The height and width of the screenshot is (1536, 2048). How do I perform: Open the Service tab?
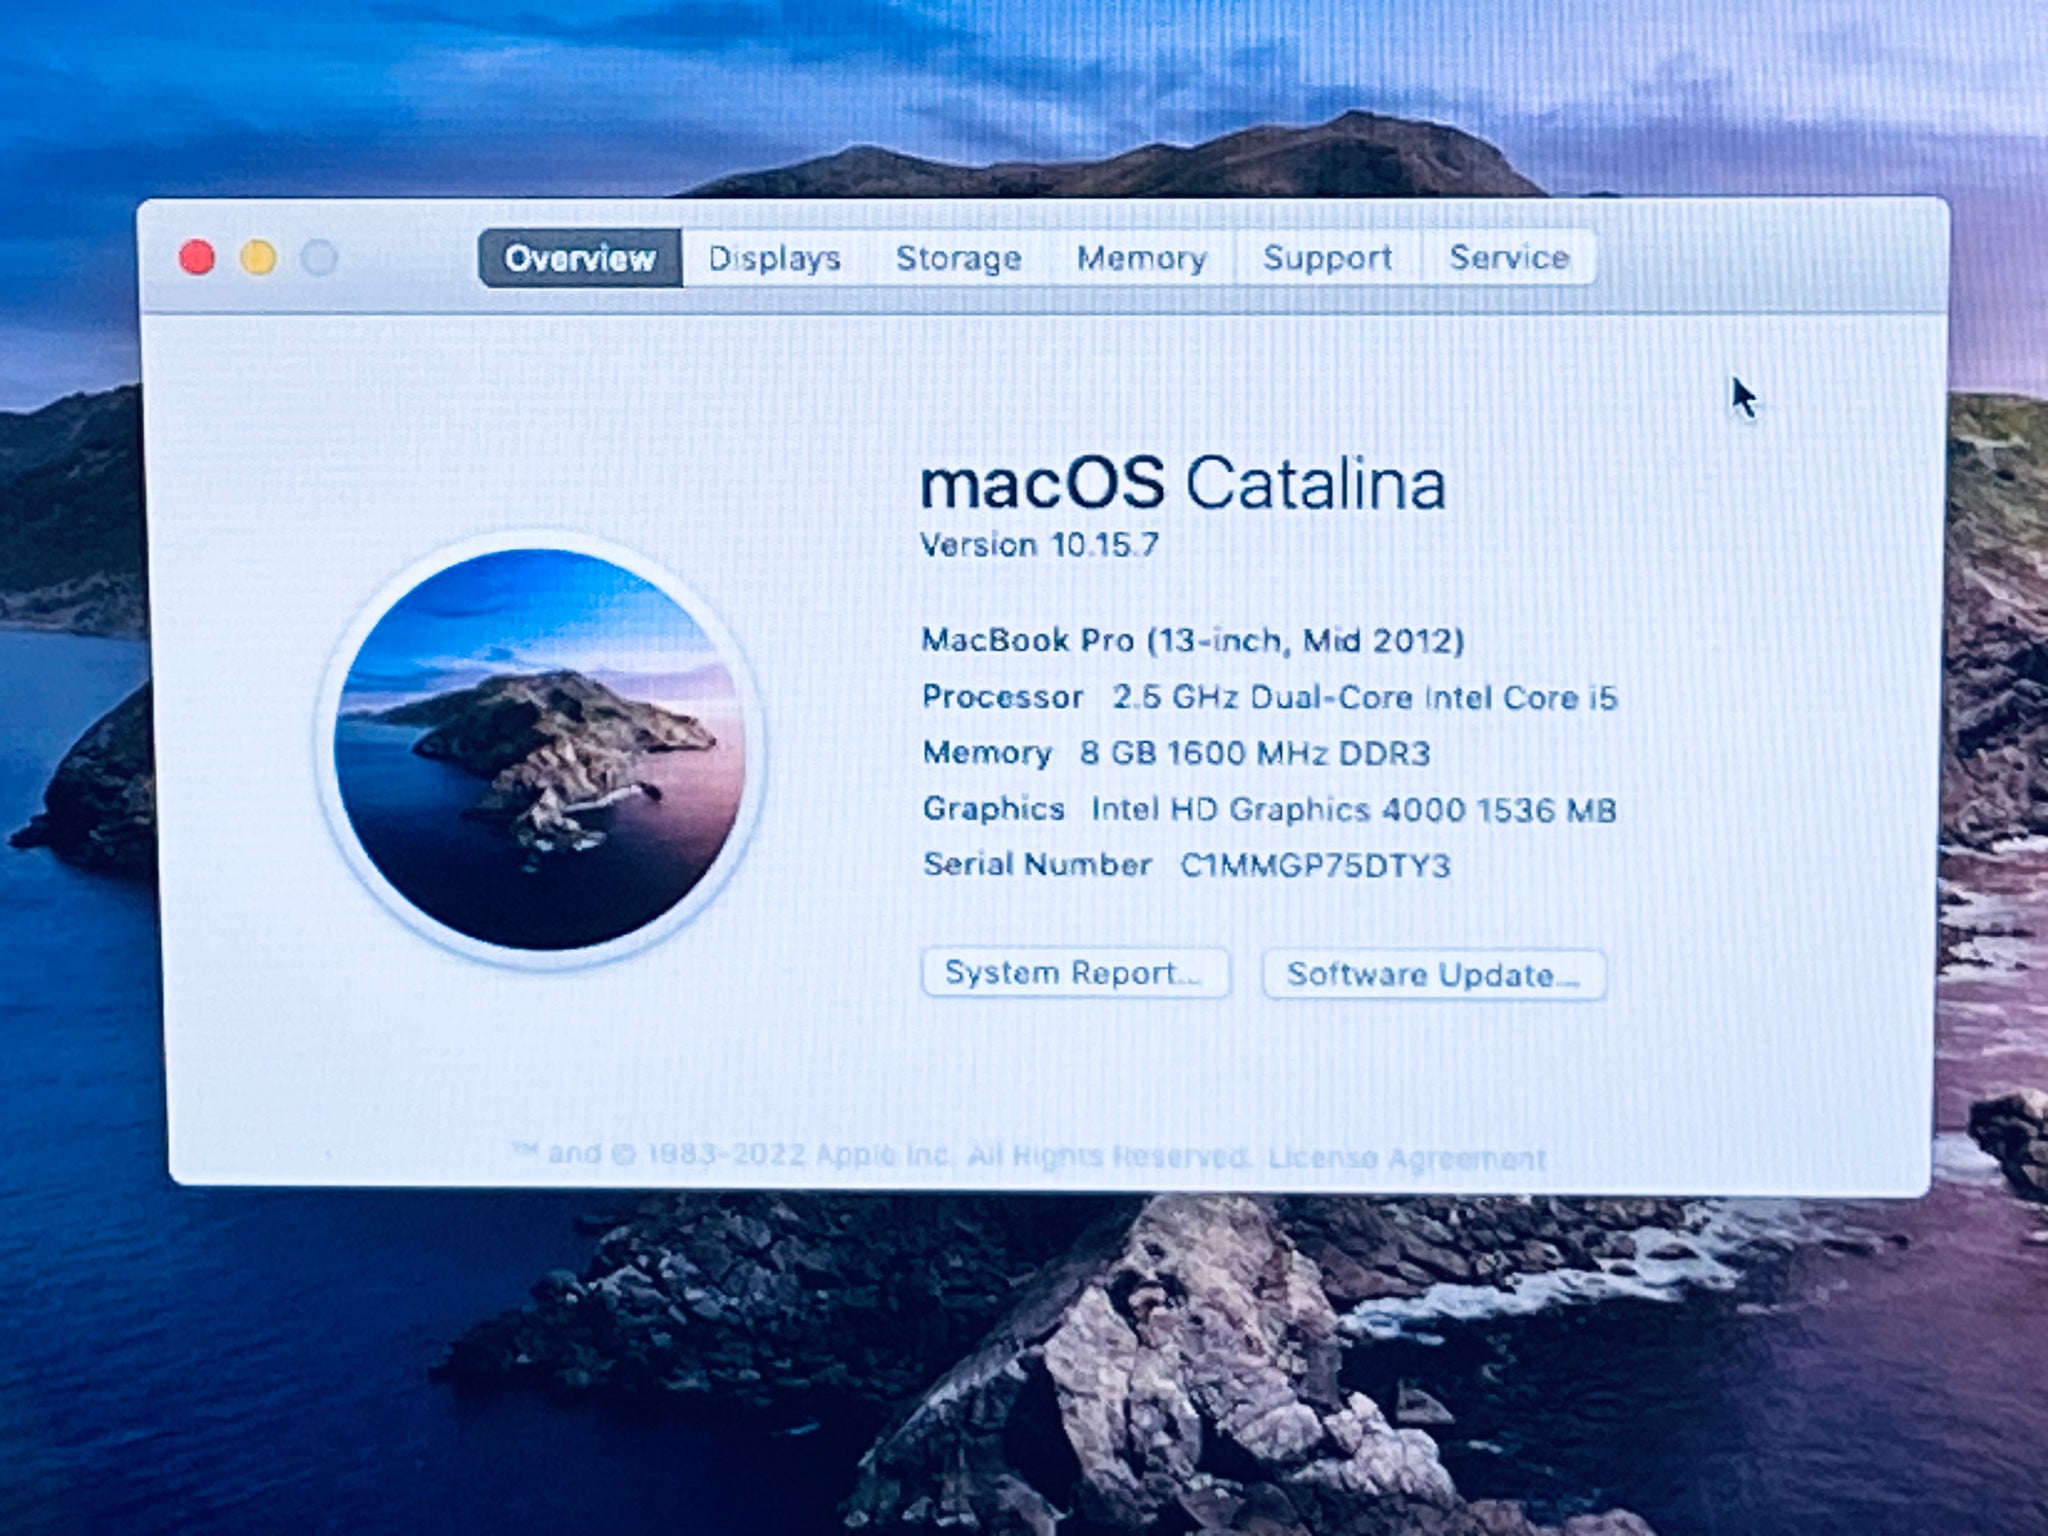click(x=1509, y=258)
